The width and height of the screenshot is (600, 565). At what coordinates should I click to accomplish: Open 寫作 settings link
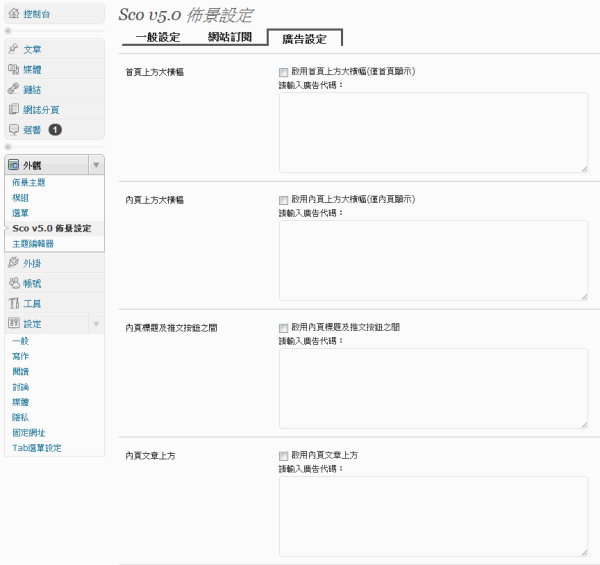coord(20,356)
